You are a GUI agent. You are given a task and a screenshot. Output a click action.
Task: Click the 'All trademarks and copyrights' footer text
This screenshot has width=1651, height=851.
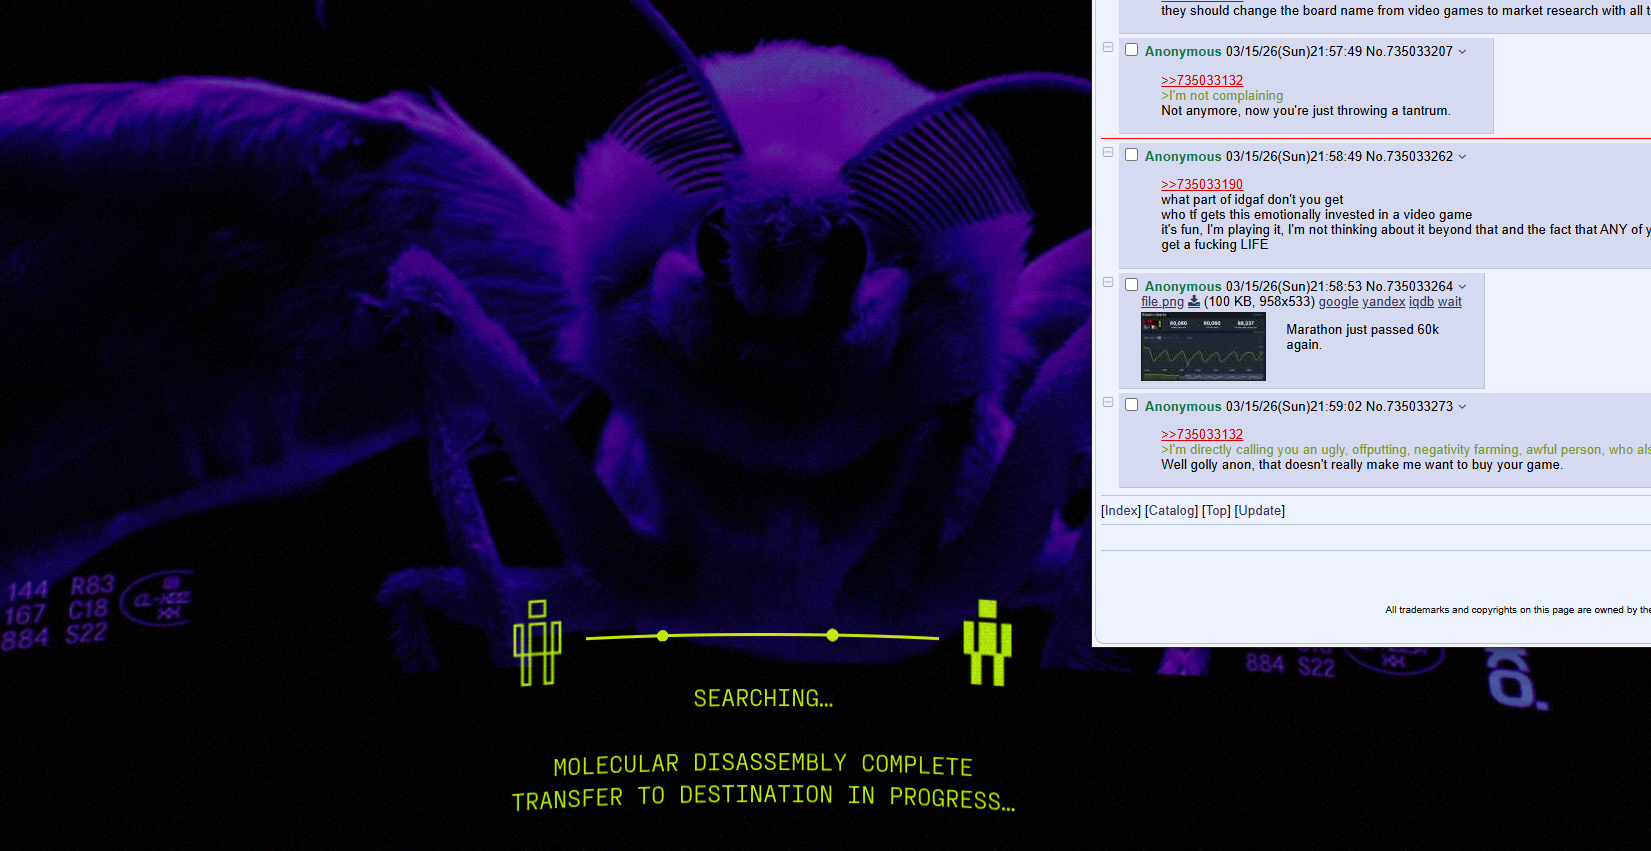point(1518,610)
